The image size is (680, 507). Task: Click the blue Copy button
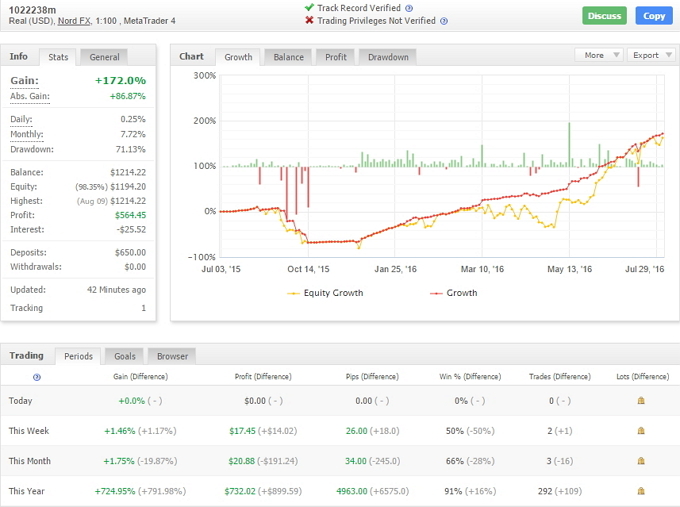[654, 16]
